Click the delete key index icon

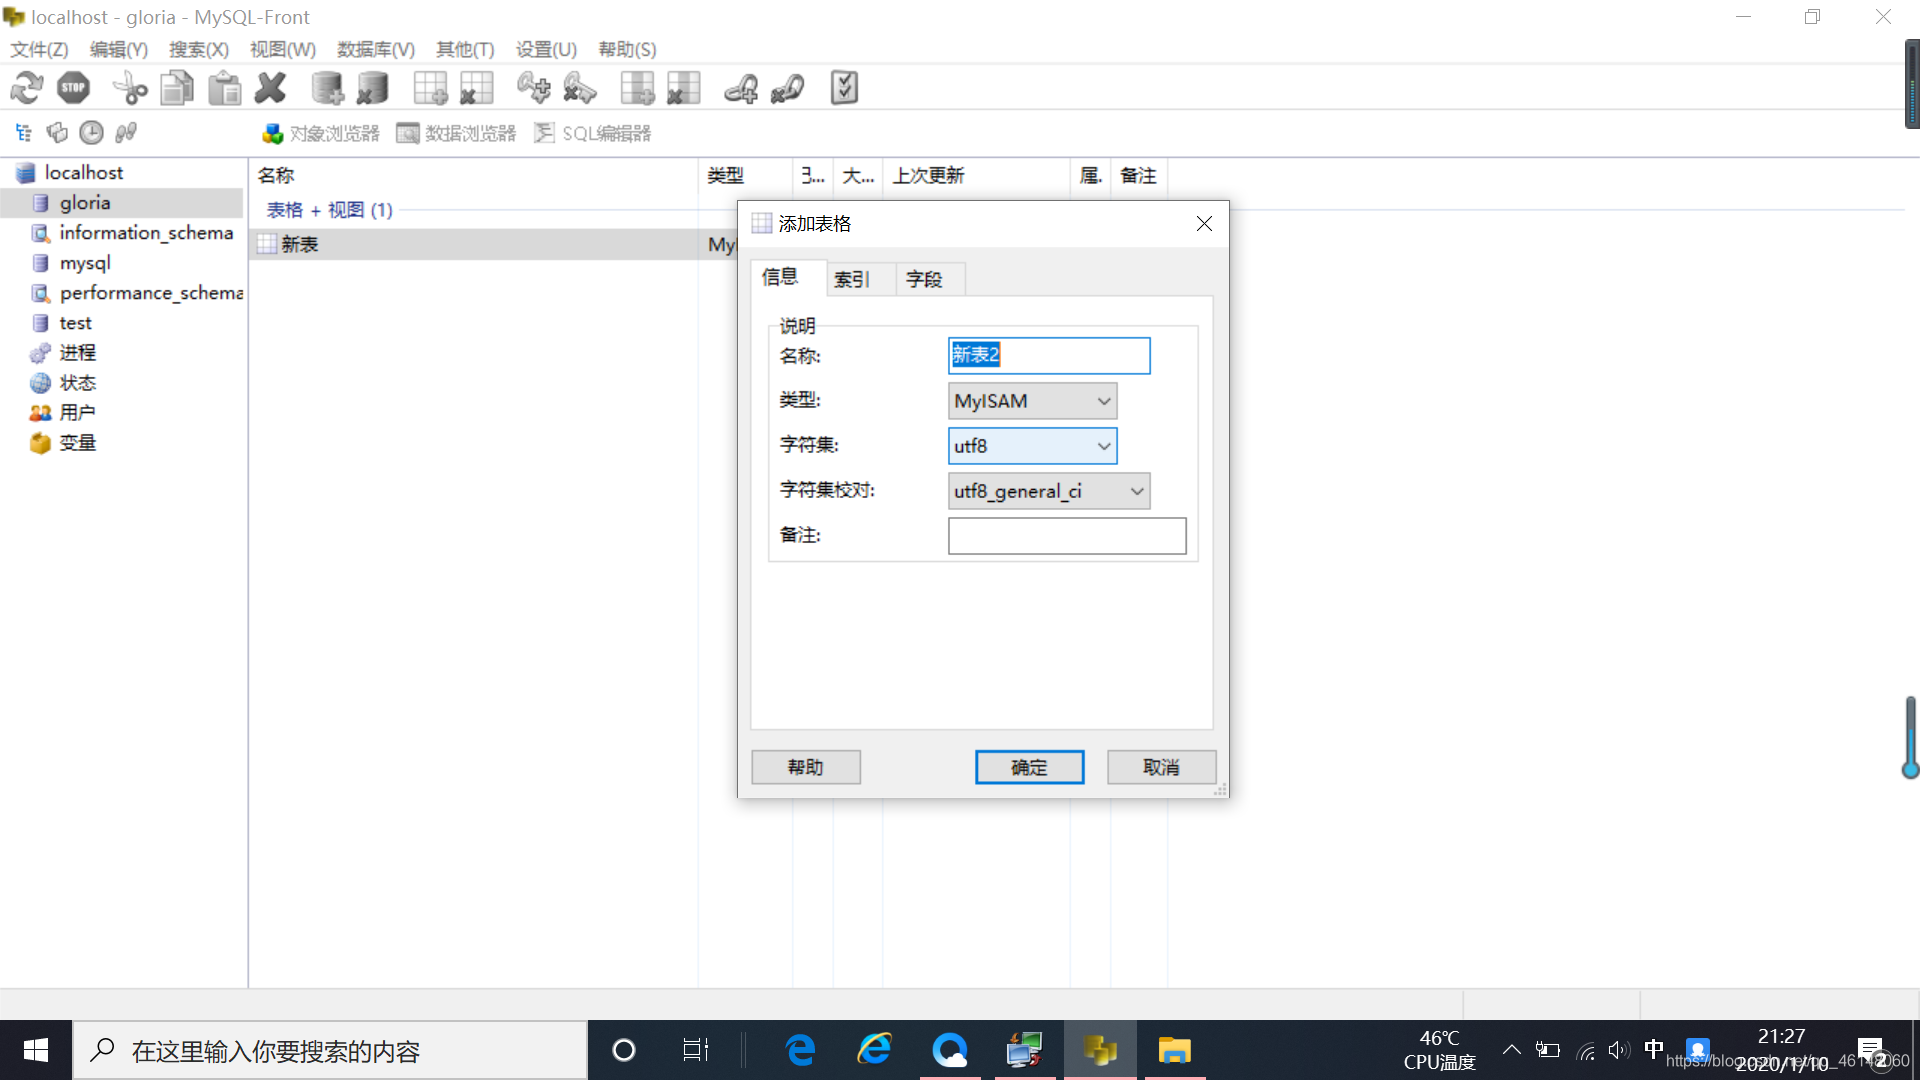(x=580, y=88)
